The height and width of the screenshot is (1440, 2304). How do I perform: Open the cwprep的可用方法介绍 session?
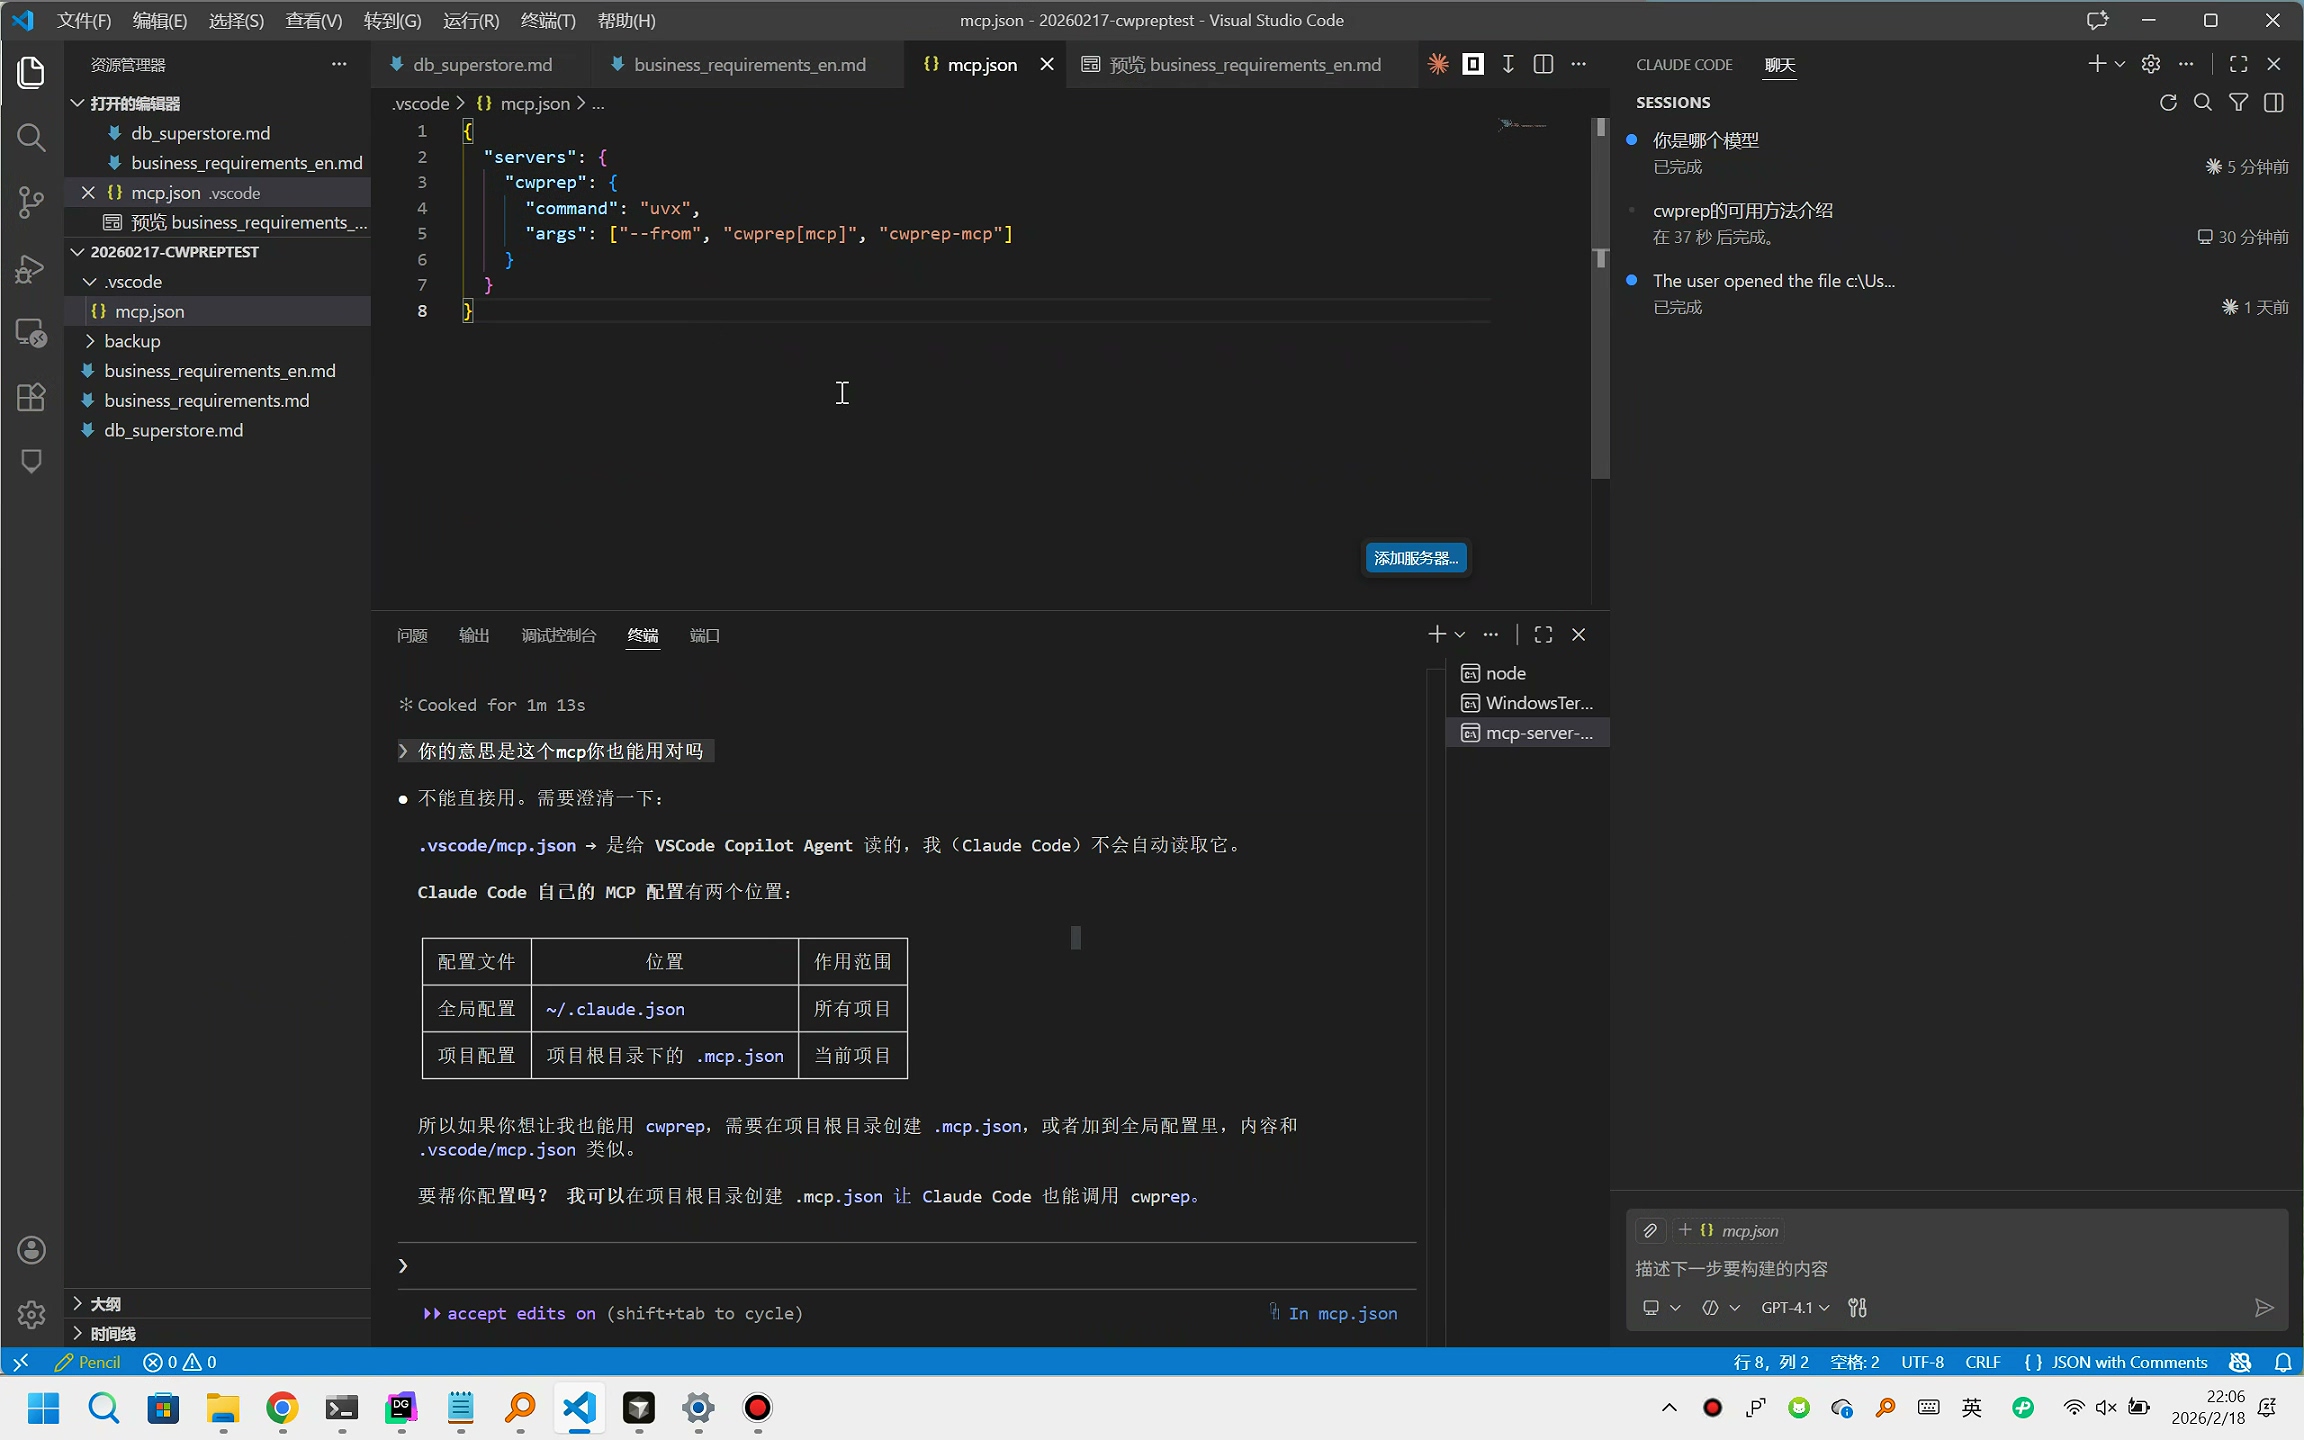point(1958,223)
